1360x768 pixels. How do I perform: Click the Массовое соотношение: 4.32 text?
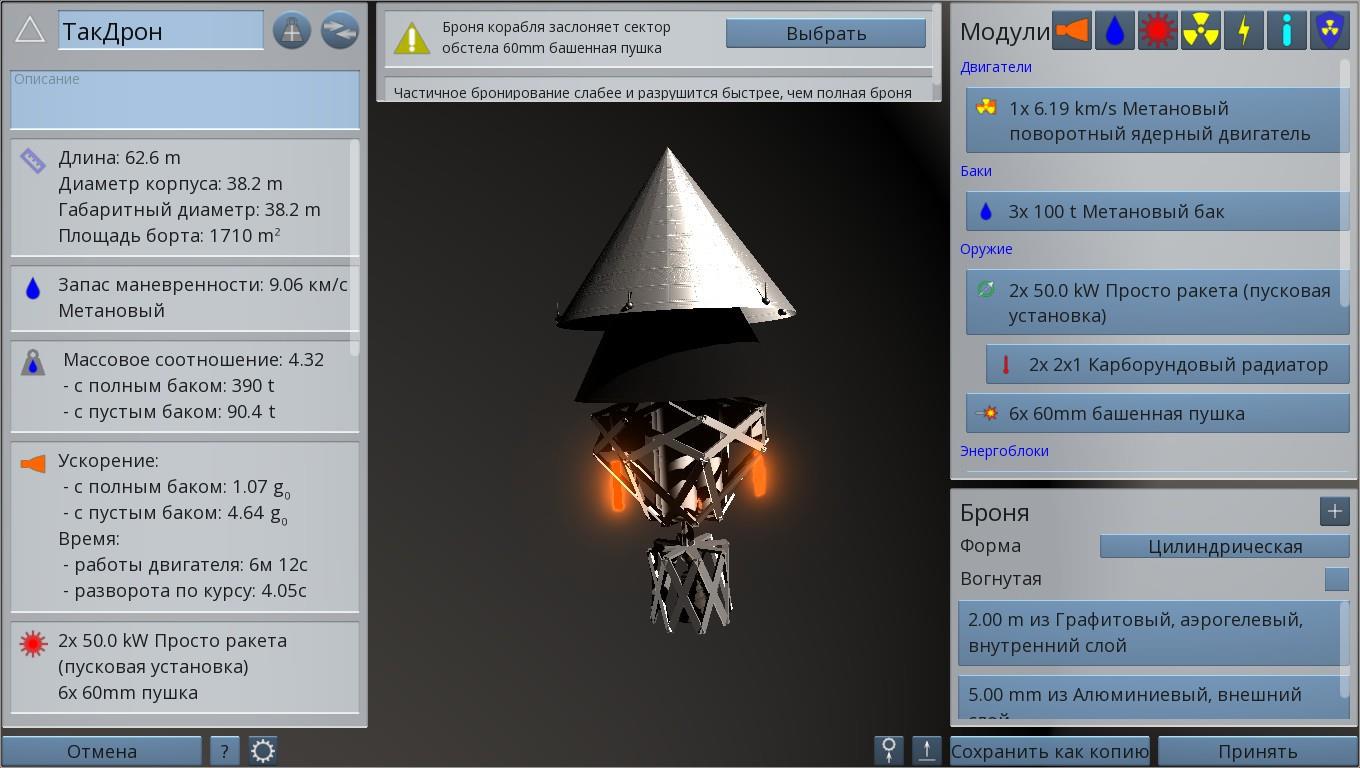[x=194, y=360]
